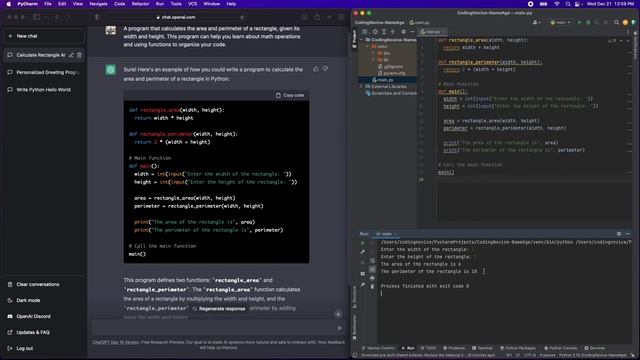Click the Wi-Fi icon in macOS menu bar
This screenshot has height=360, width=640.
(x=557, y=4)
